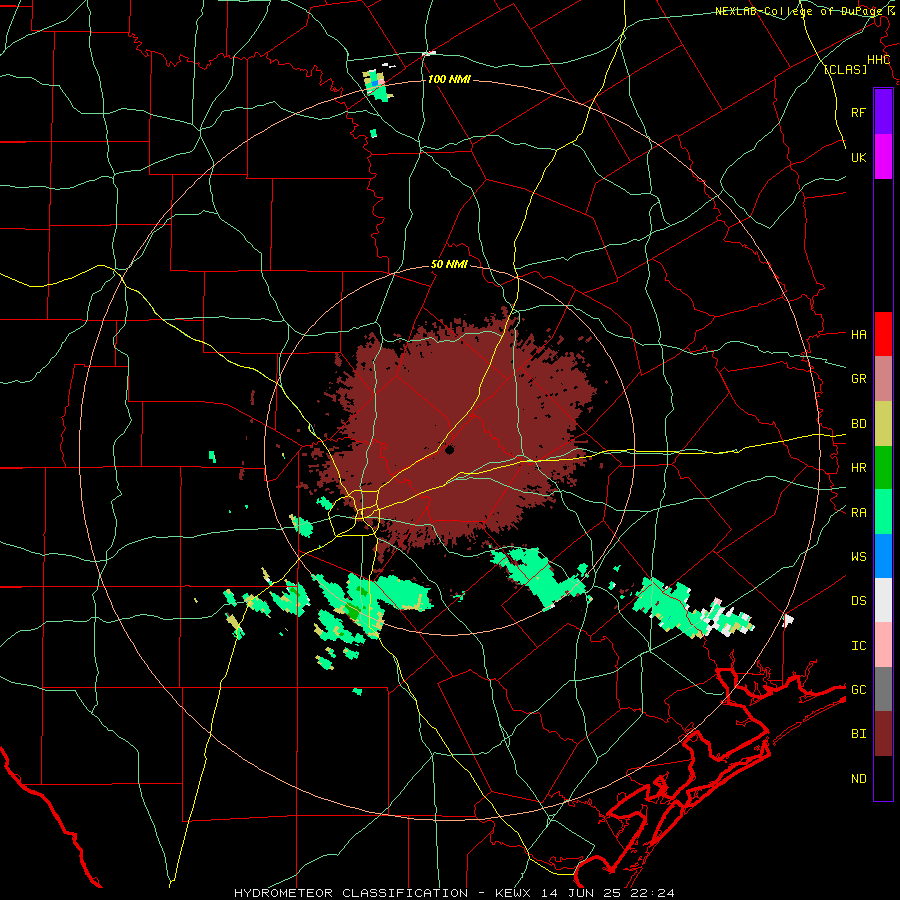Click the RA light green legend swatch

tap(883, 512)
